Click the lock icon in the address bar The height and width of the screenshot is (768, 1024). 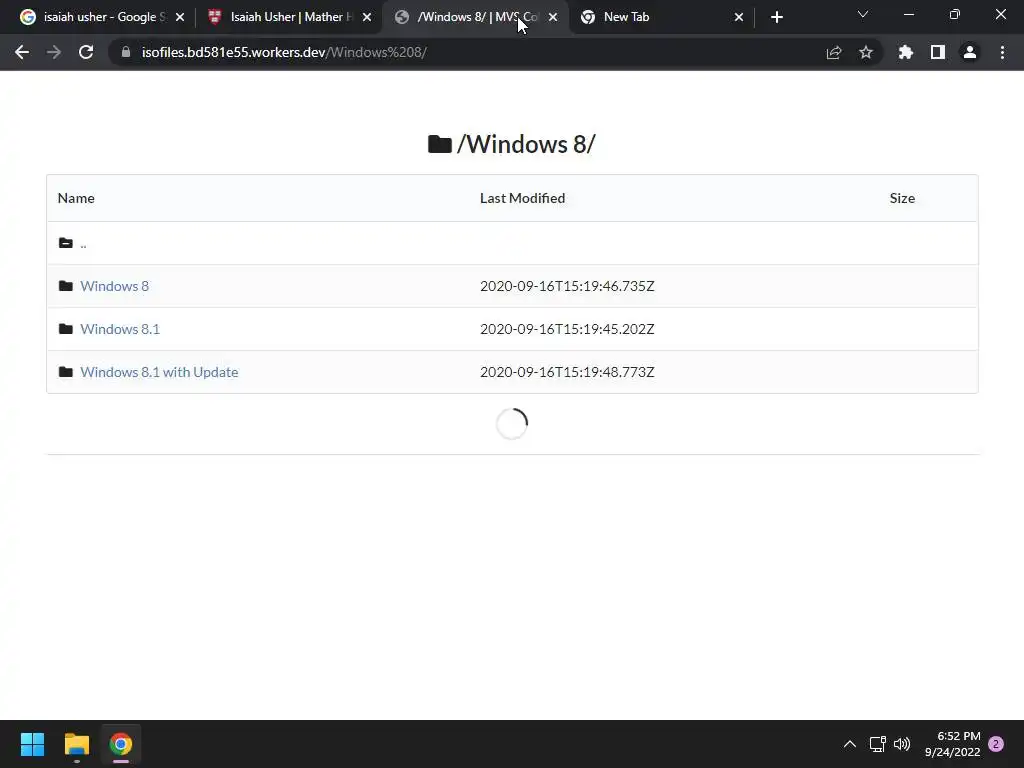126,52
